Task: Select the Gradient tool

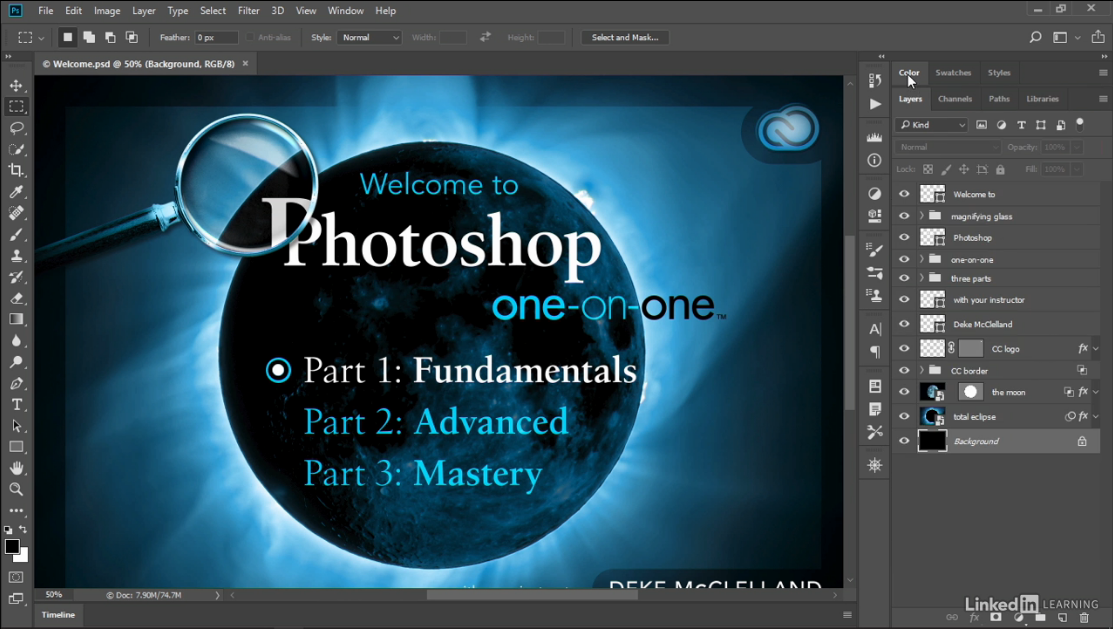Action: [x=16, y=319]
